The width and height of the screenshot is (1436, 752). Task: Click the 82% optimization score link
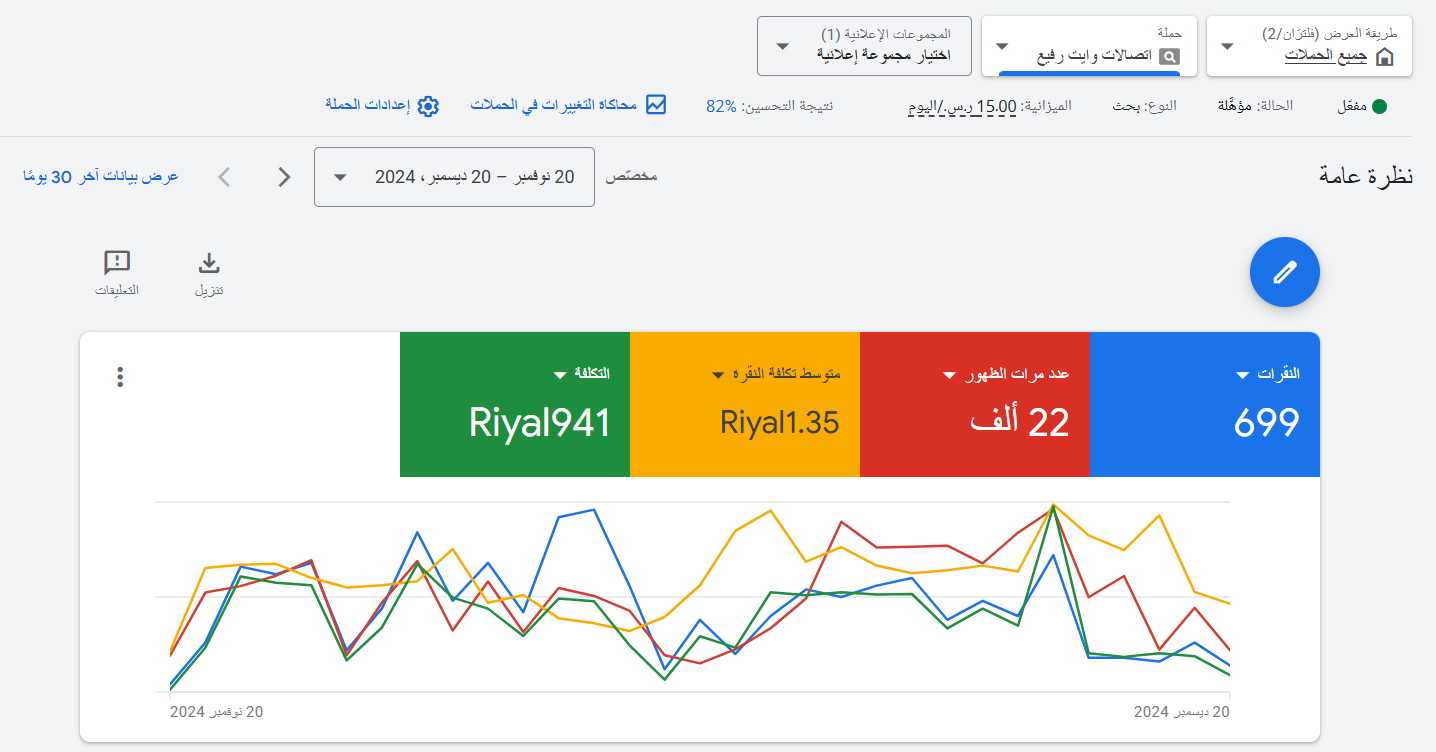pos(721,106)
